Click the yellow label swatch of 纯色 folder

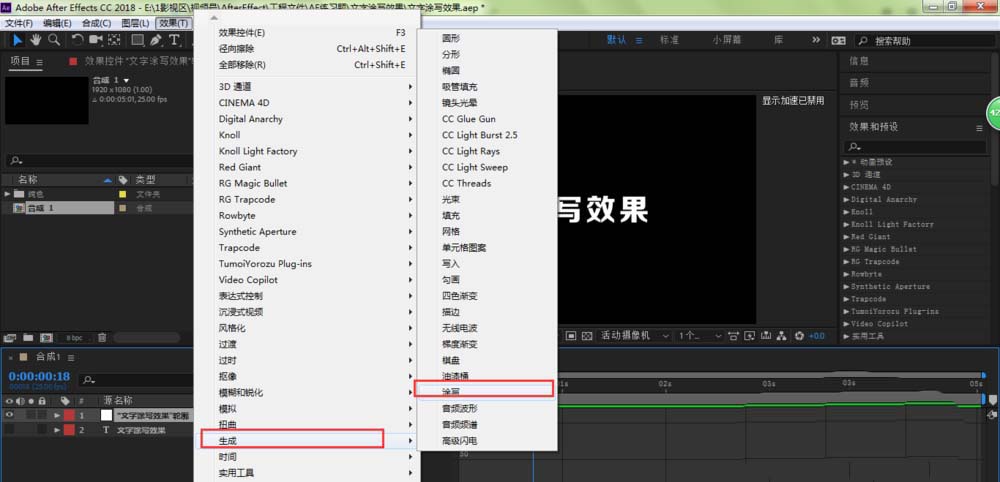point(123,193)
